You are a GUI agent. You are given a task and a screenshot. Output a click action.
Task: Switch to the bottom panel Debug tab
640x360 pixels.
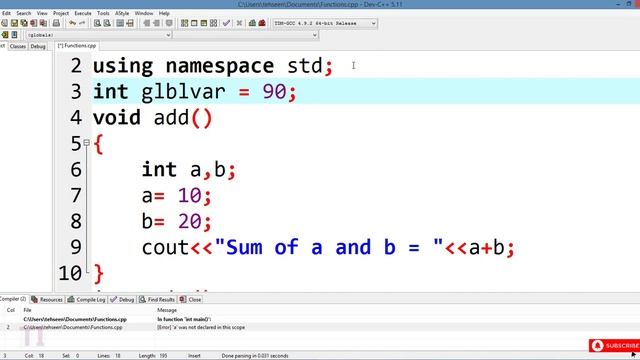(122, 300)
